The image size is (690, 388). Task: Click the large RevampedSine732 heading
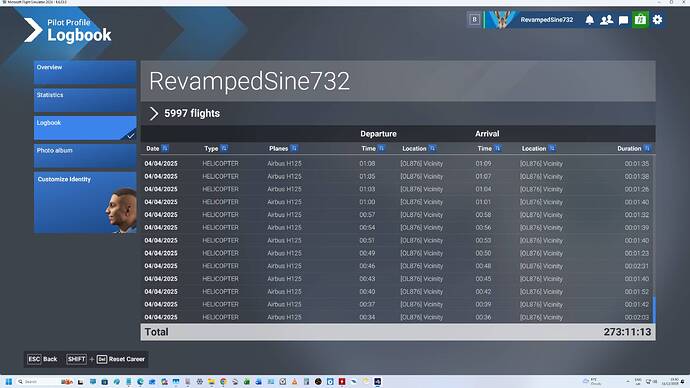(x=250, y=81)
